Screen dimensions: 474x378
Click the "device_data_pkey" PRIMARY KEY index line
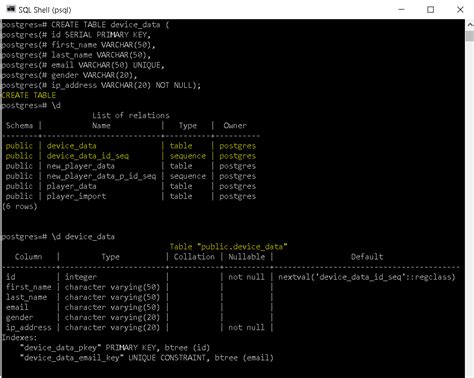(115, 348)
